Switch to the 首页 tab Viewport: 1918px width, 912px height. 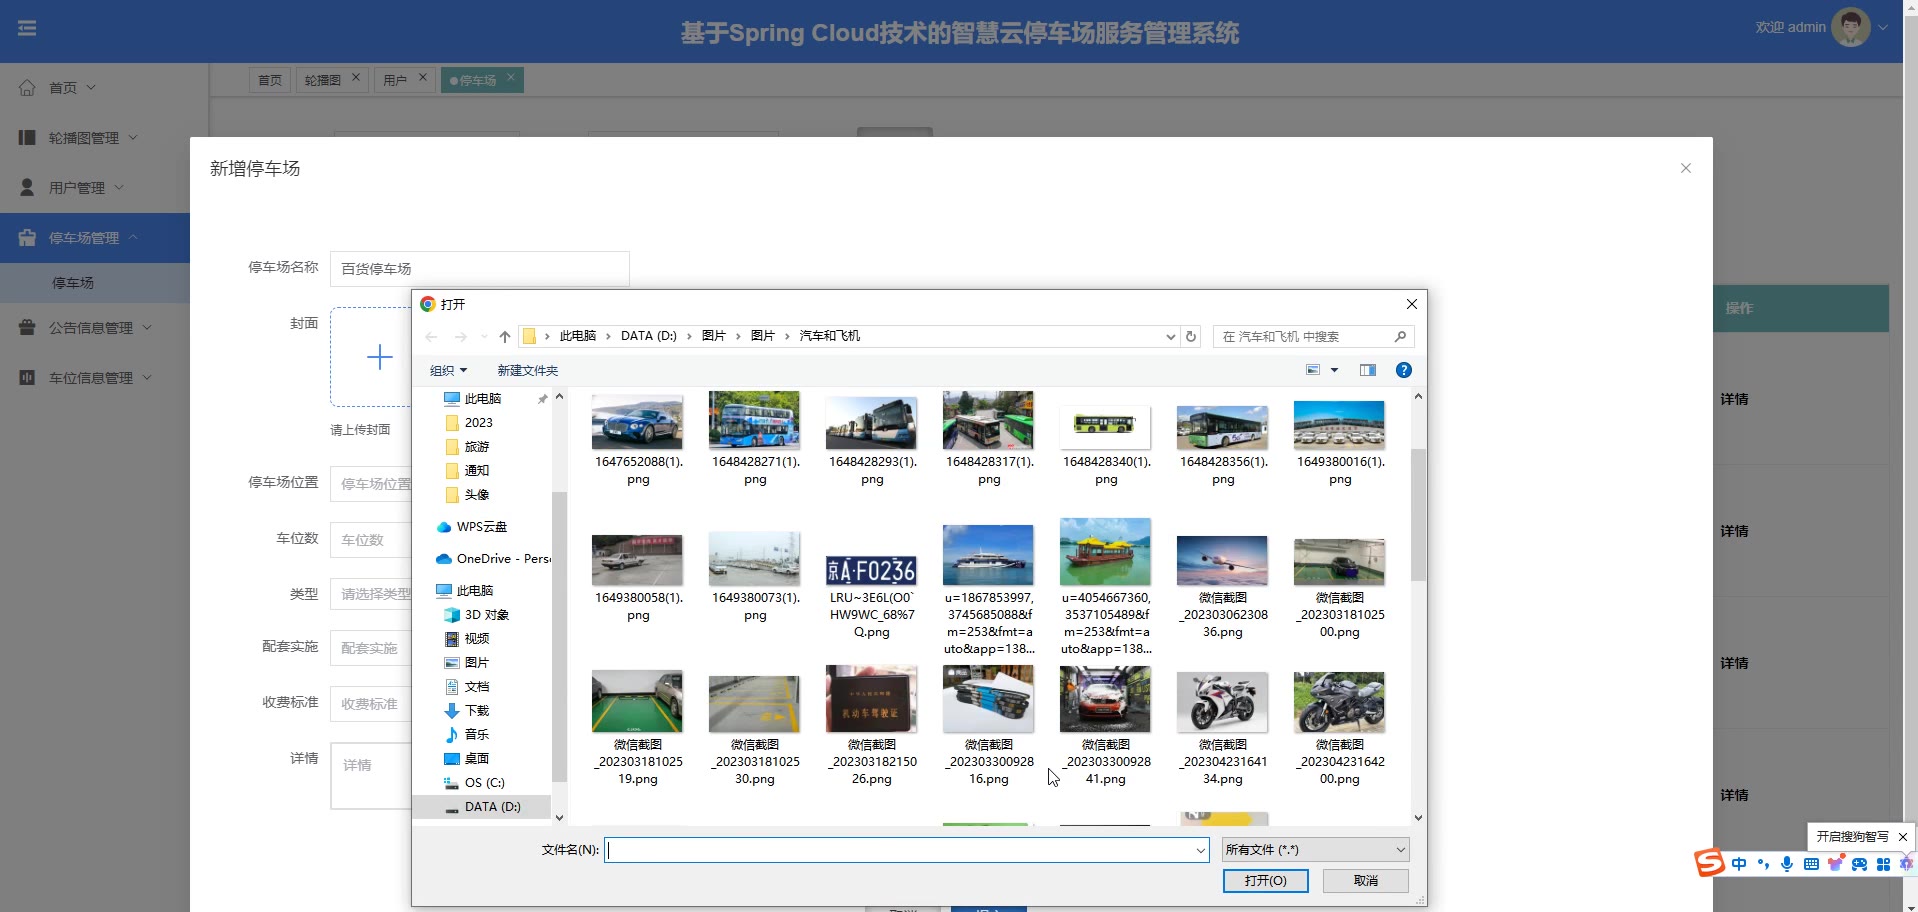tap(270, 80)
